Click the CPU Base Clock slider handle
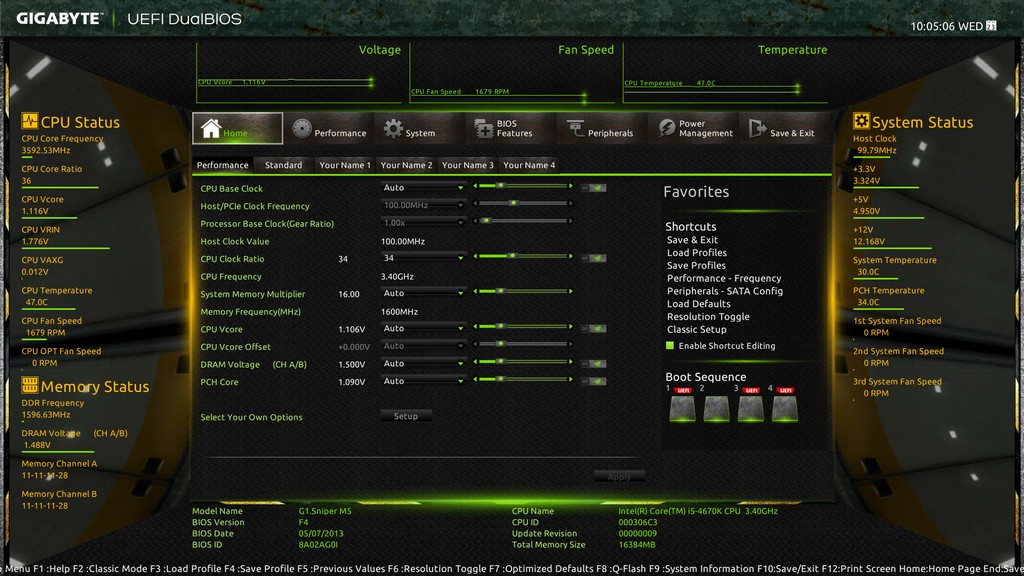The height and width of the screenshot is (576, 1024). click(501, 186)
